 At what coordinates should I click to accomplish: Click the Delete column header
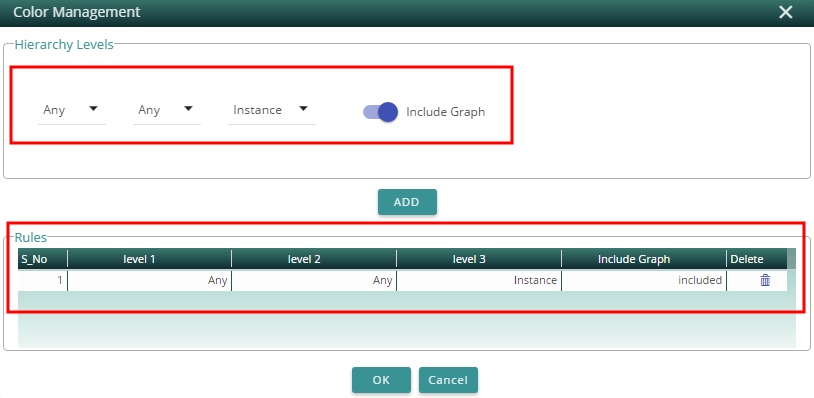pos(756,258)
